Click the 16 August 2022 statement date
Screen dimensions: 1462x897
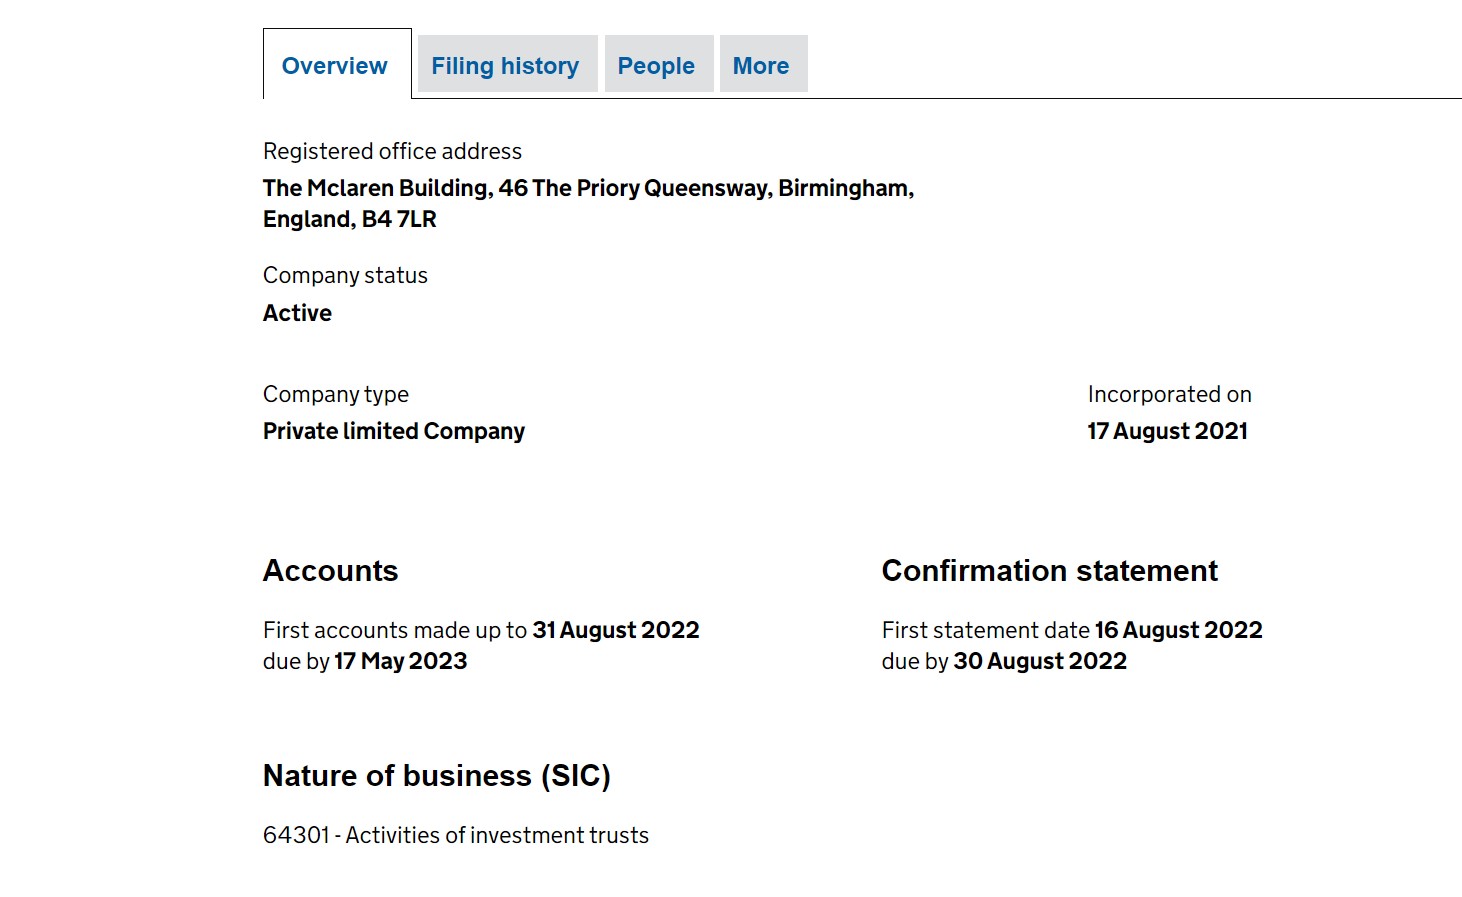click(1178, 630)
